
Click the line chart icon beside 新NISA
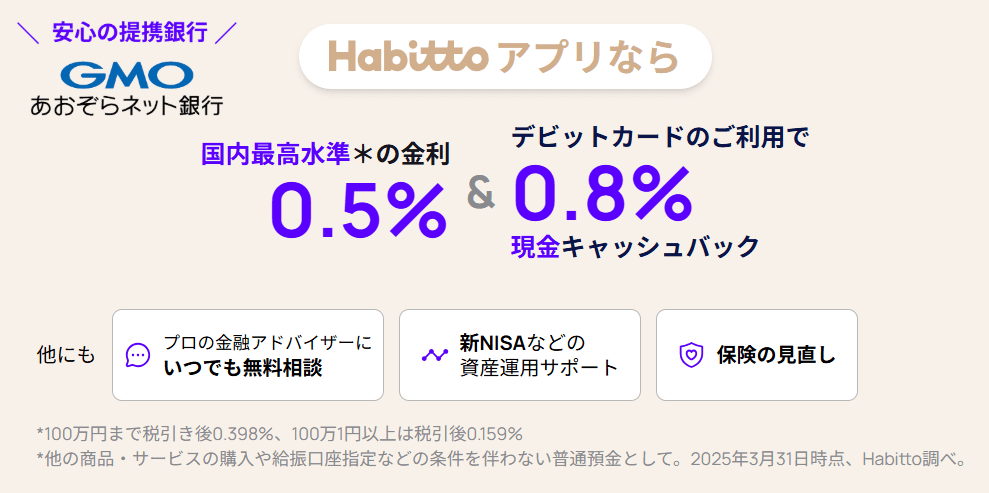coord(434,355)
